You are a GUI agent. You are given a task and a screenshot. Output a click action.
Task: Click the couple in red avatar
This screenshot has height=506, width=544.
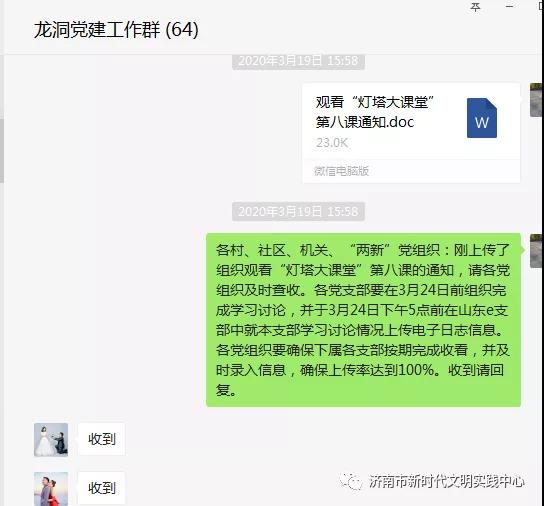[x=51, y=489]
